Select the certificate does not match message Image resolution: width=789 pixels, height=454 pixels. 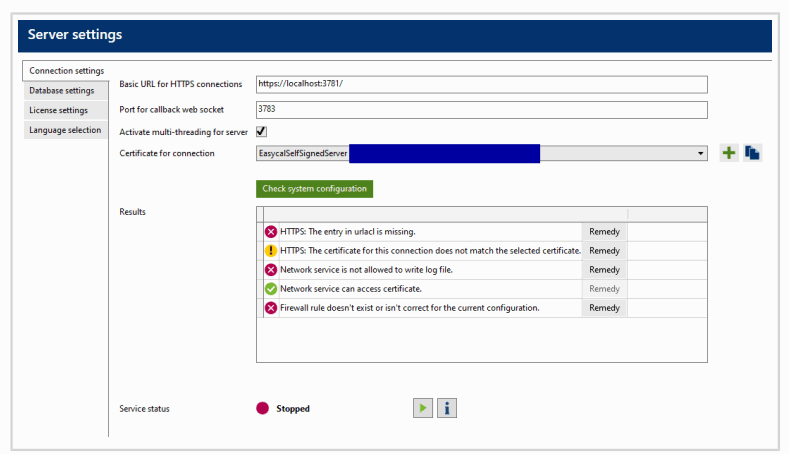coord(430,251)
